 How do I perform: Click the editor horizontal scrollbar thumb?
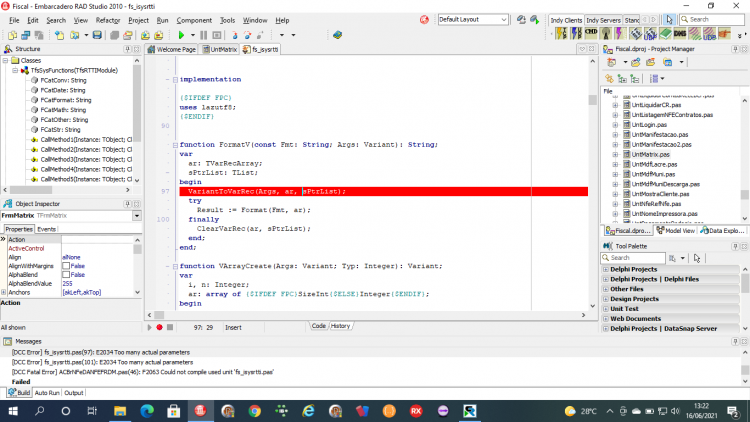tap(159, 315)
